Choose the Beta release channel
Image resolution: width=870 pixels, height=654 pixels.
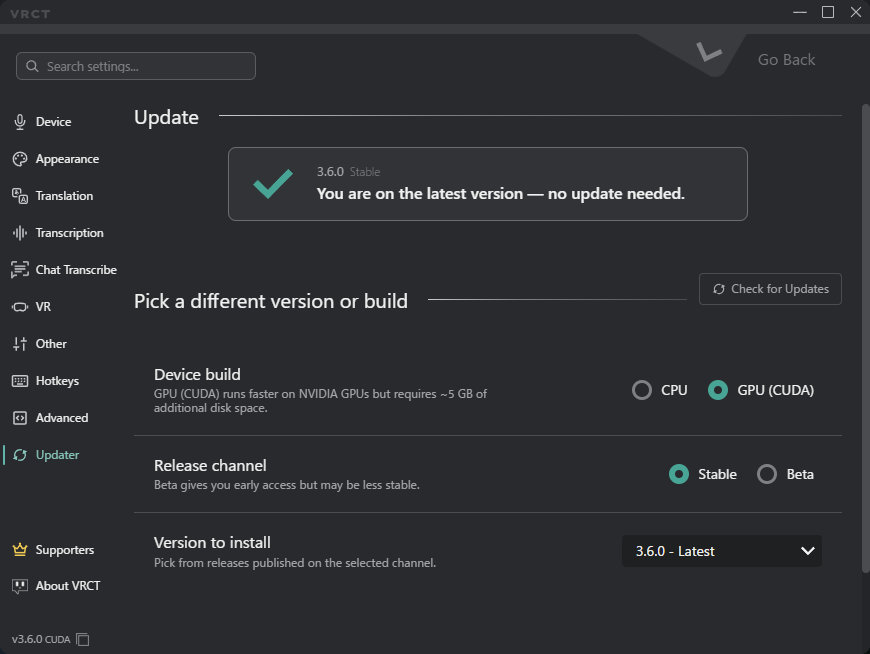767,474
